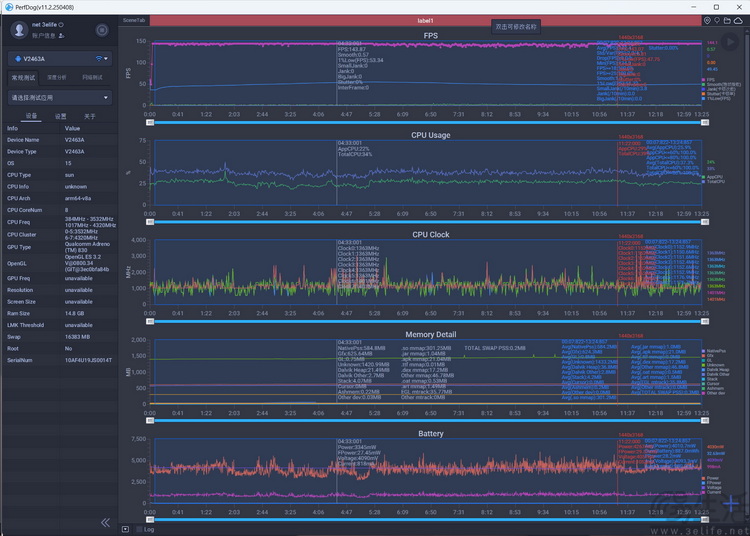This screenshot has height=536, width=750.
Task: Open the folder icon in top toolbar
Action: [727, 21]
